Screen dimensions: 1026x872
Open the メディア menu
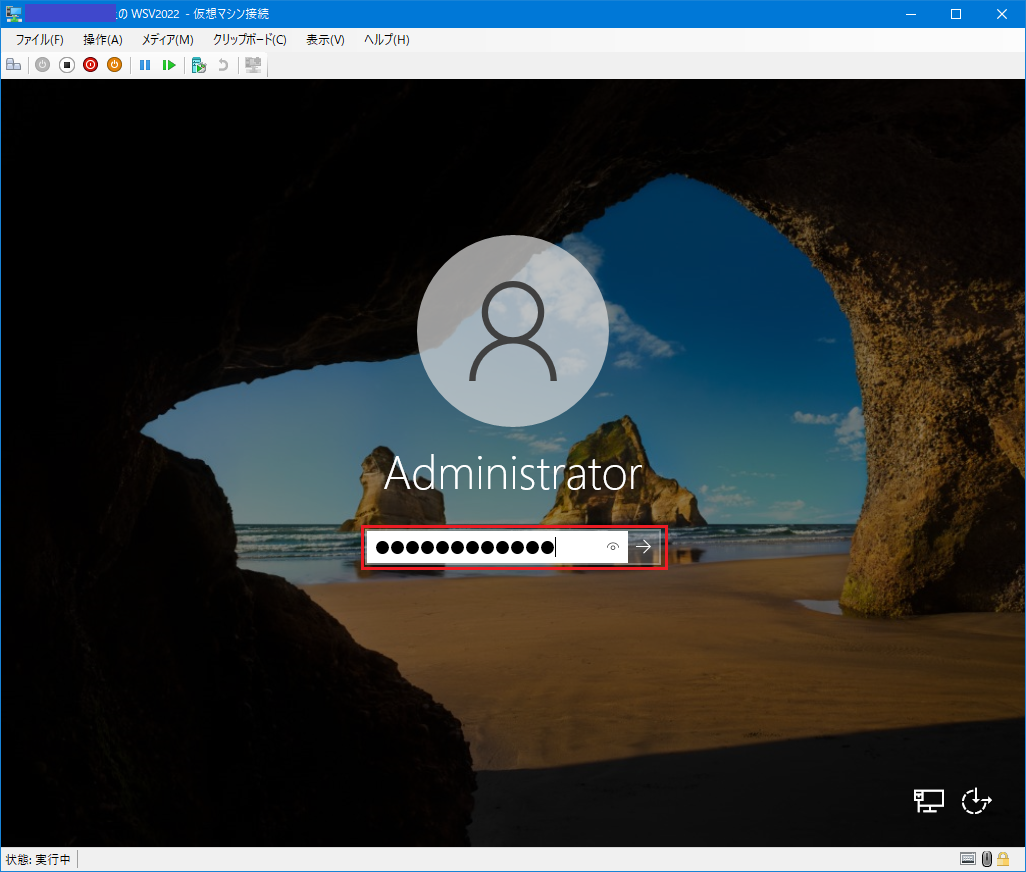click(x=168, y=39)
